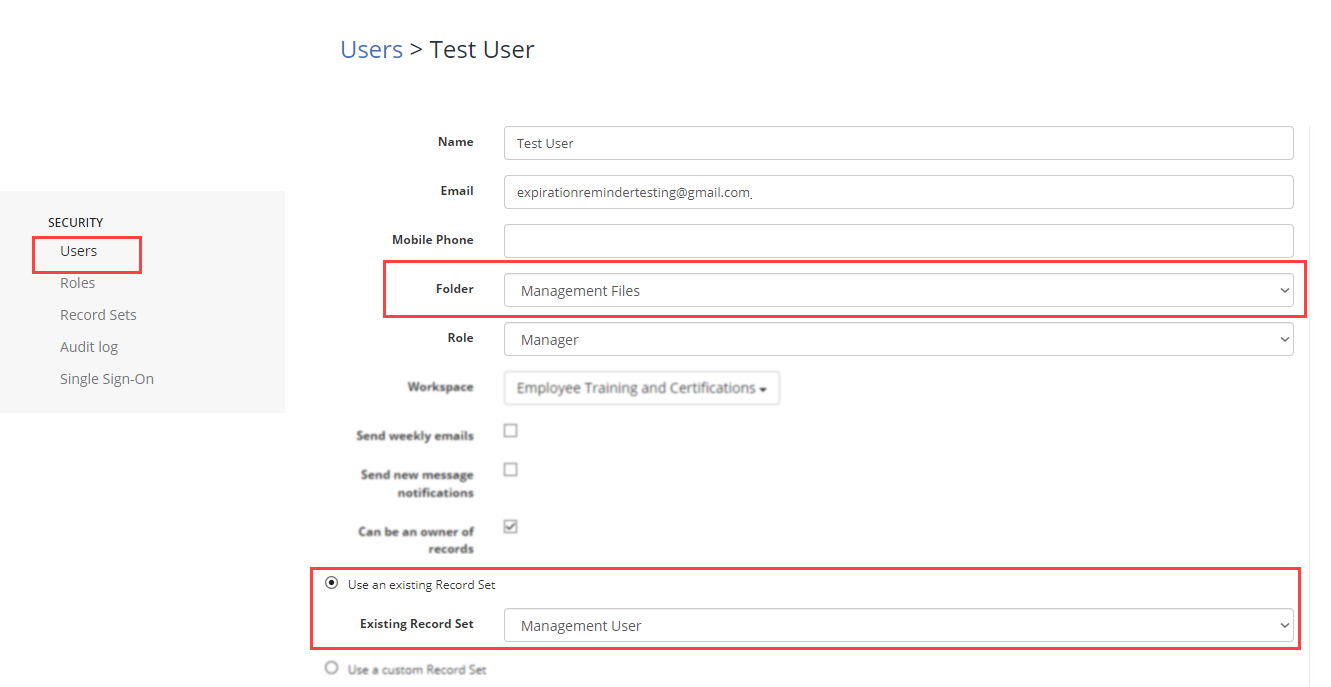
Task: Uncheck Can be an owner of records
Action: click(x=510, y=527)
